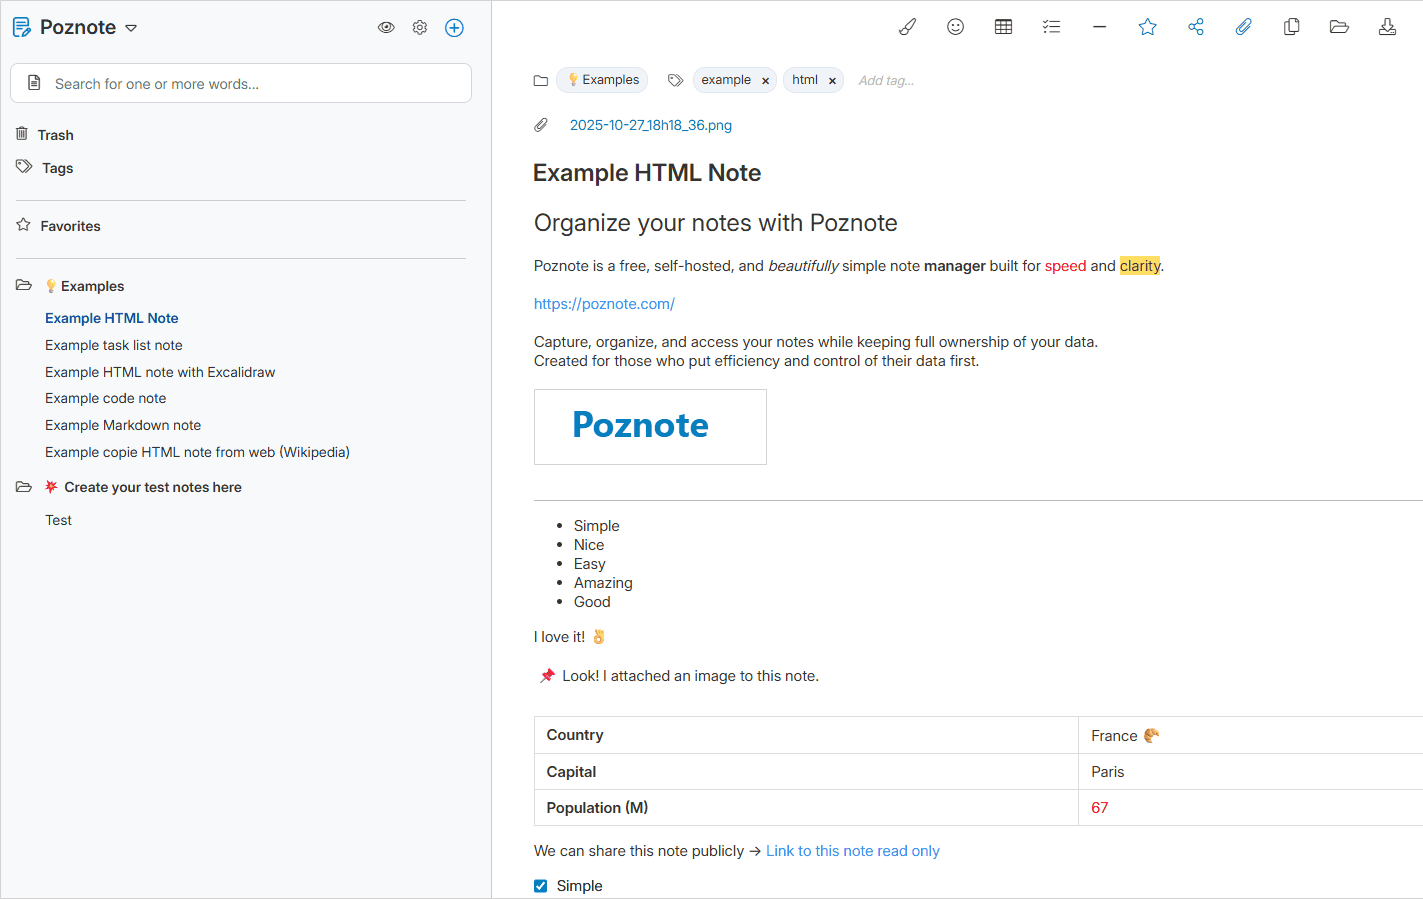The height and width of the screenshot is (899, 1423).
Task: Open the poznote.com link
Action: (x=604, y=304)
